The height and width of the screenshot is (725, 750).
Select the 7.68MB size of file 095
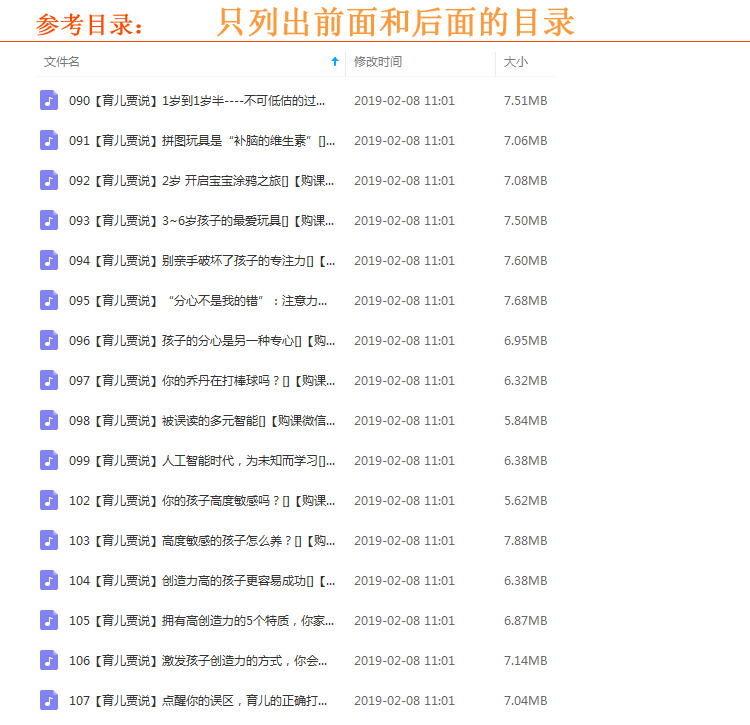tap(525, 300)
